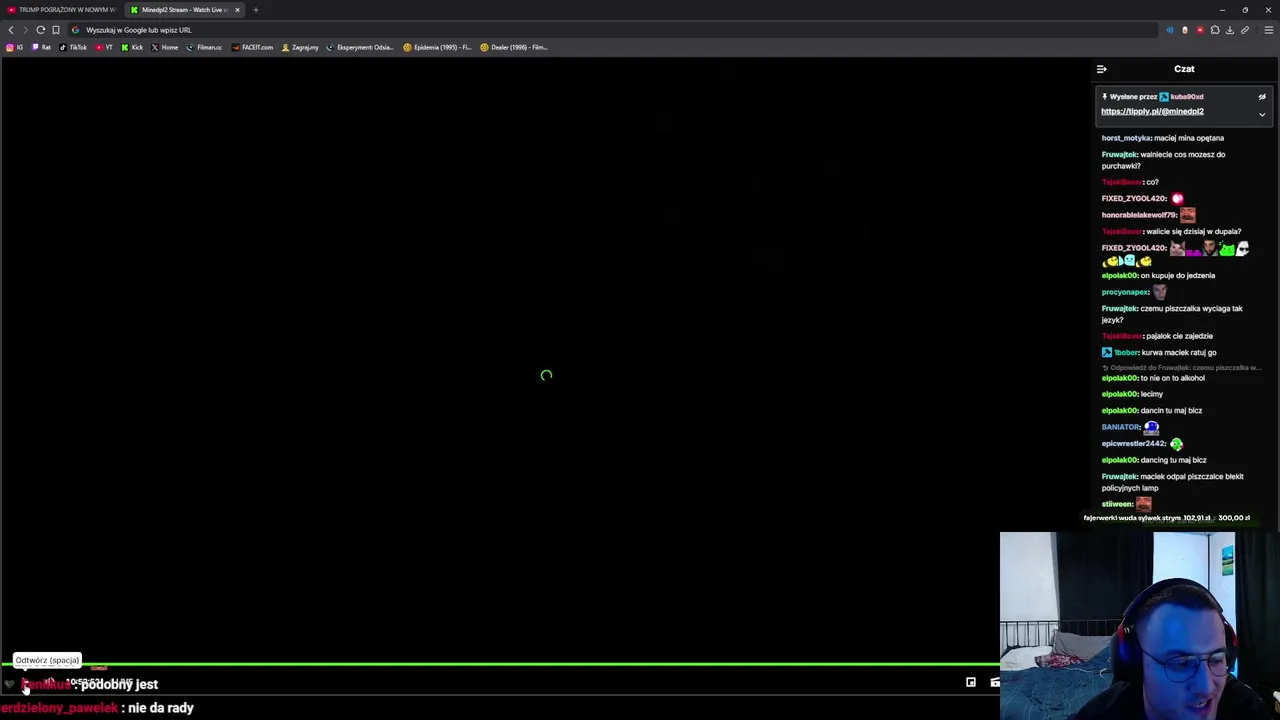Open the Zagraj.my bookmark
The height and width of the screenshot is (720, 1280).
coord(300,47)
